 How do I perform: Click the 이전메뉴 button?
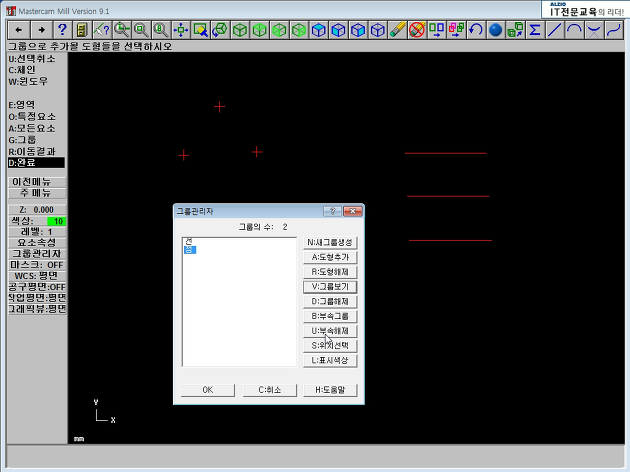click(x=37, y=182)
